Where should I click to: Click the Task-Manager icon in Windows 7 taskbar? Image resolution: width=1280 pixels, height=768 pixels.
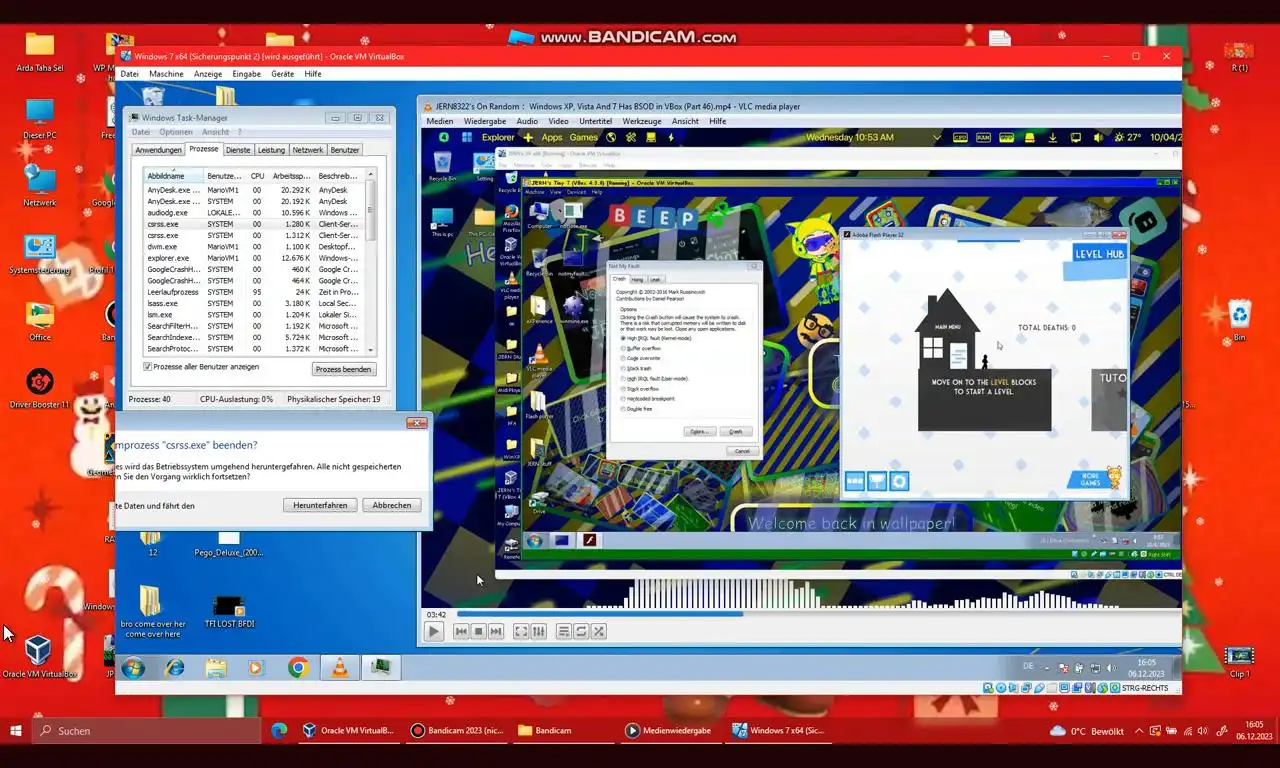coord(381,667)
